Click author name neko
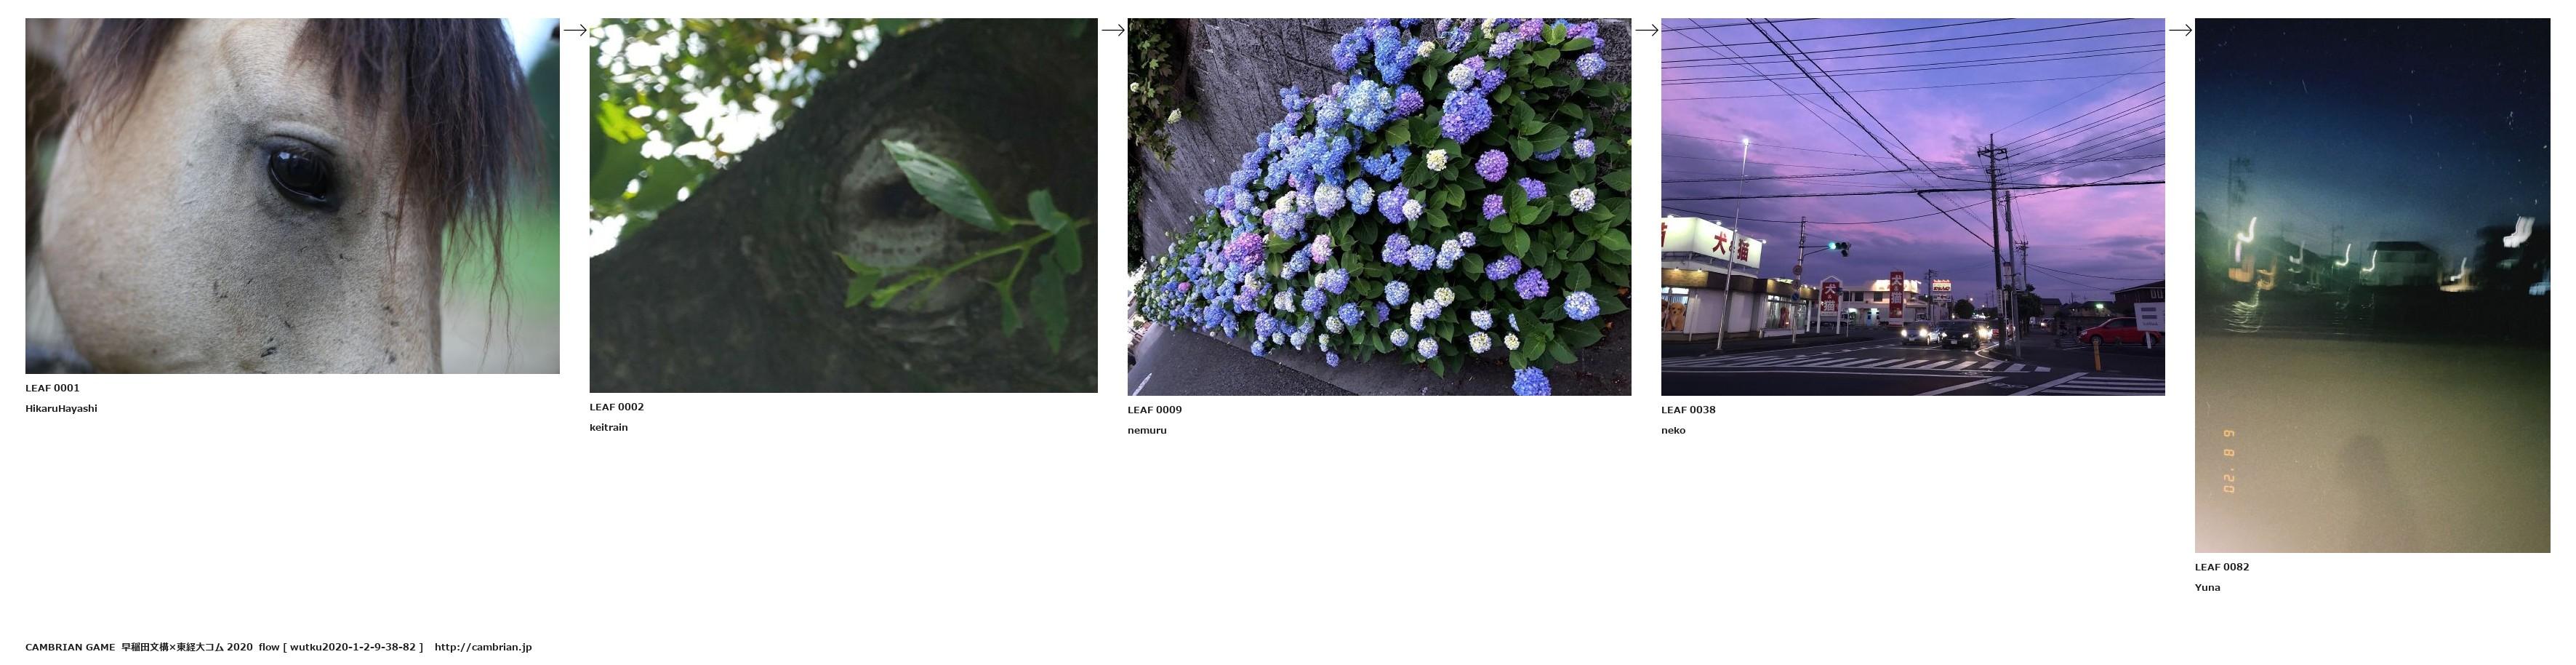Image resolution: width=2576 pixels, height=665 pixels. [1674, 431]
